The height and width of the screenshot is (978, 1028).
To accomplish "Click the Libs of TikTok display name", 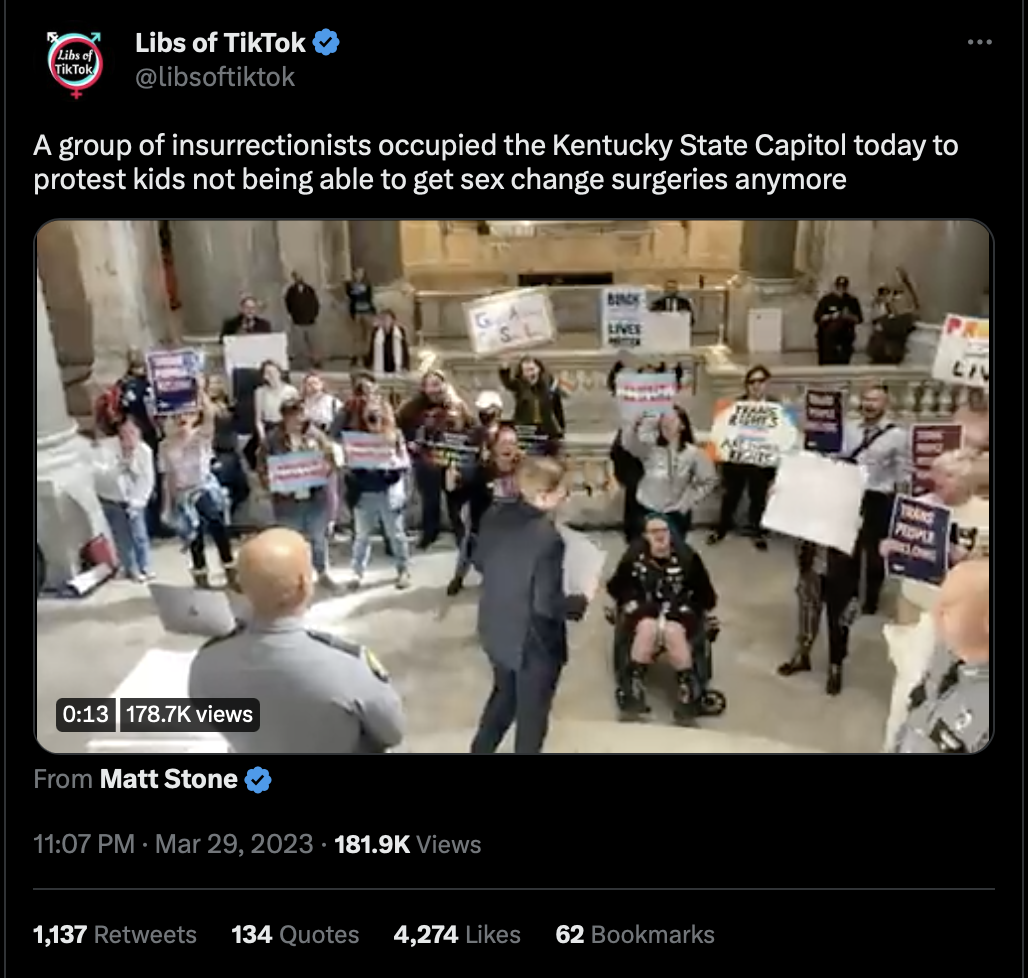I will pos(220,43).
